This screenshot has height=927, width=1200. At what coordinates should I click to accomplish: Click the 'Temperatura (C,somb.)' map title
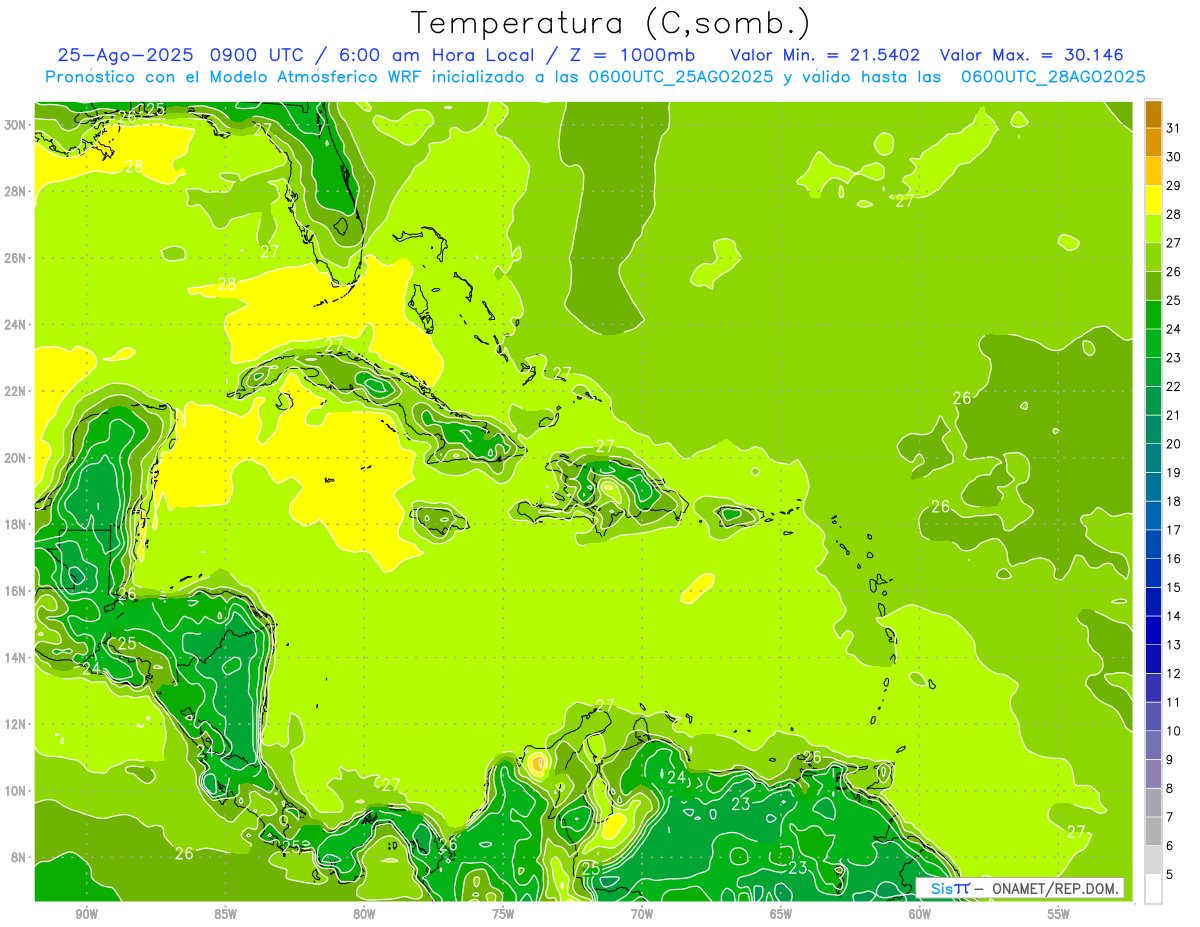coord(611,23)
